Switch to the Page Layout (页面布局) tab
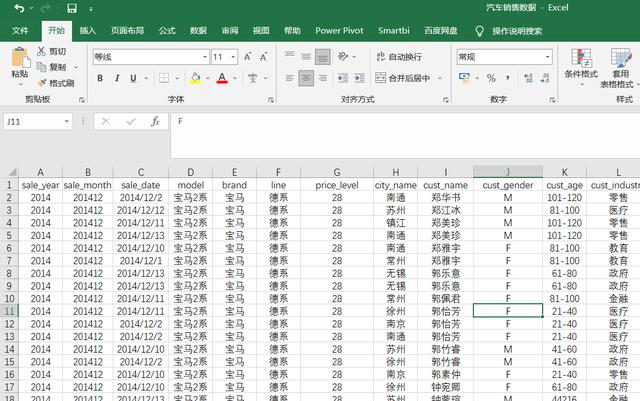640x401 pixels. [x=127, y=31]
